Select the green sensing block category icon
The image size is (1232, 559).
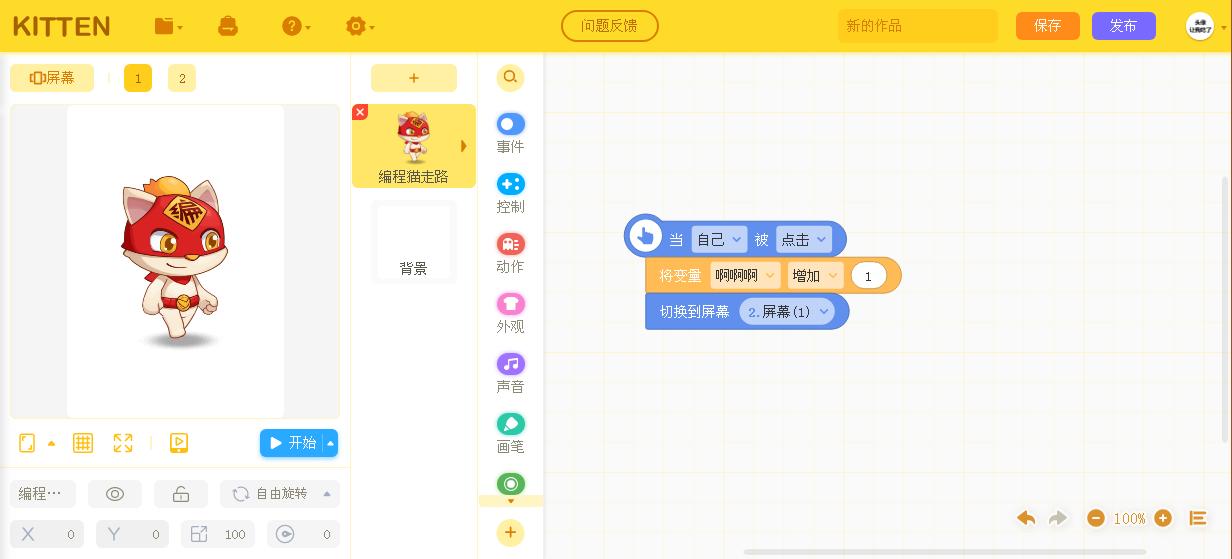(510, 484)
